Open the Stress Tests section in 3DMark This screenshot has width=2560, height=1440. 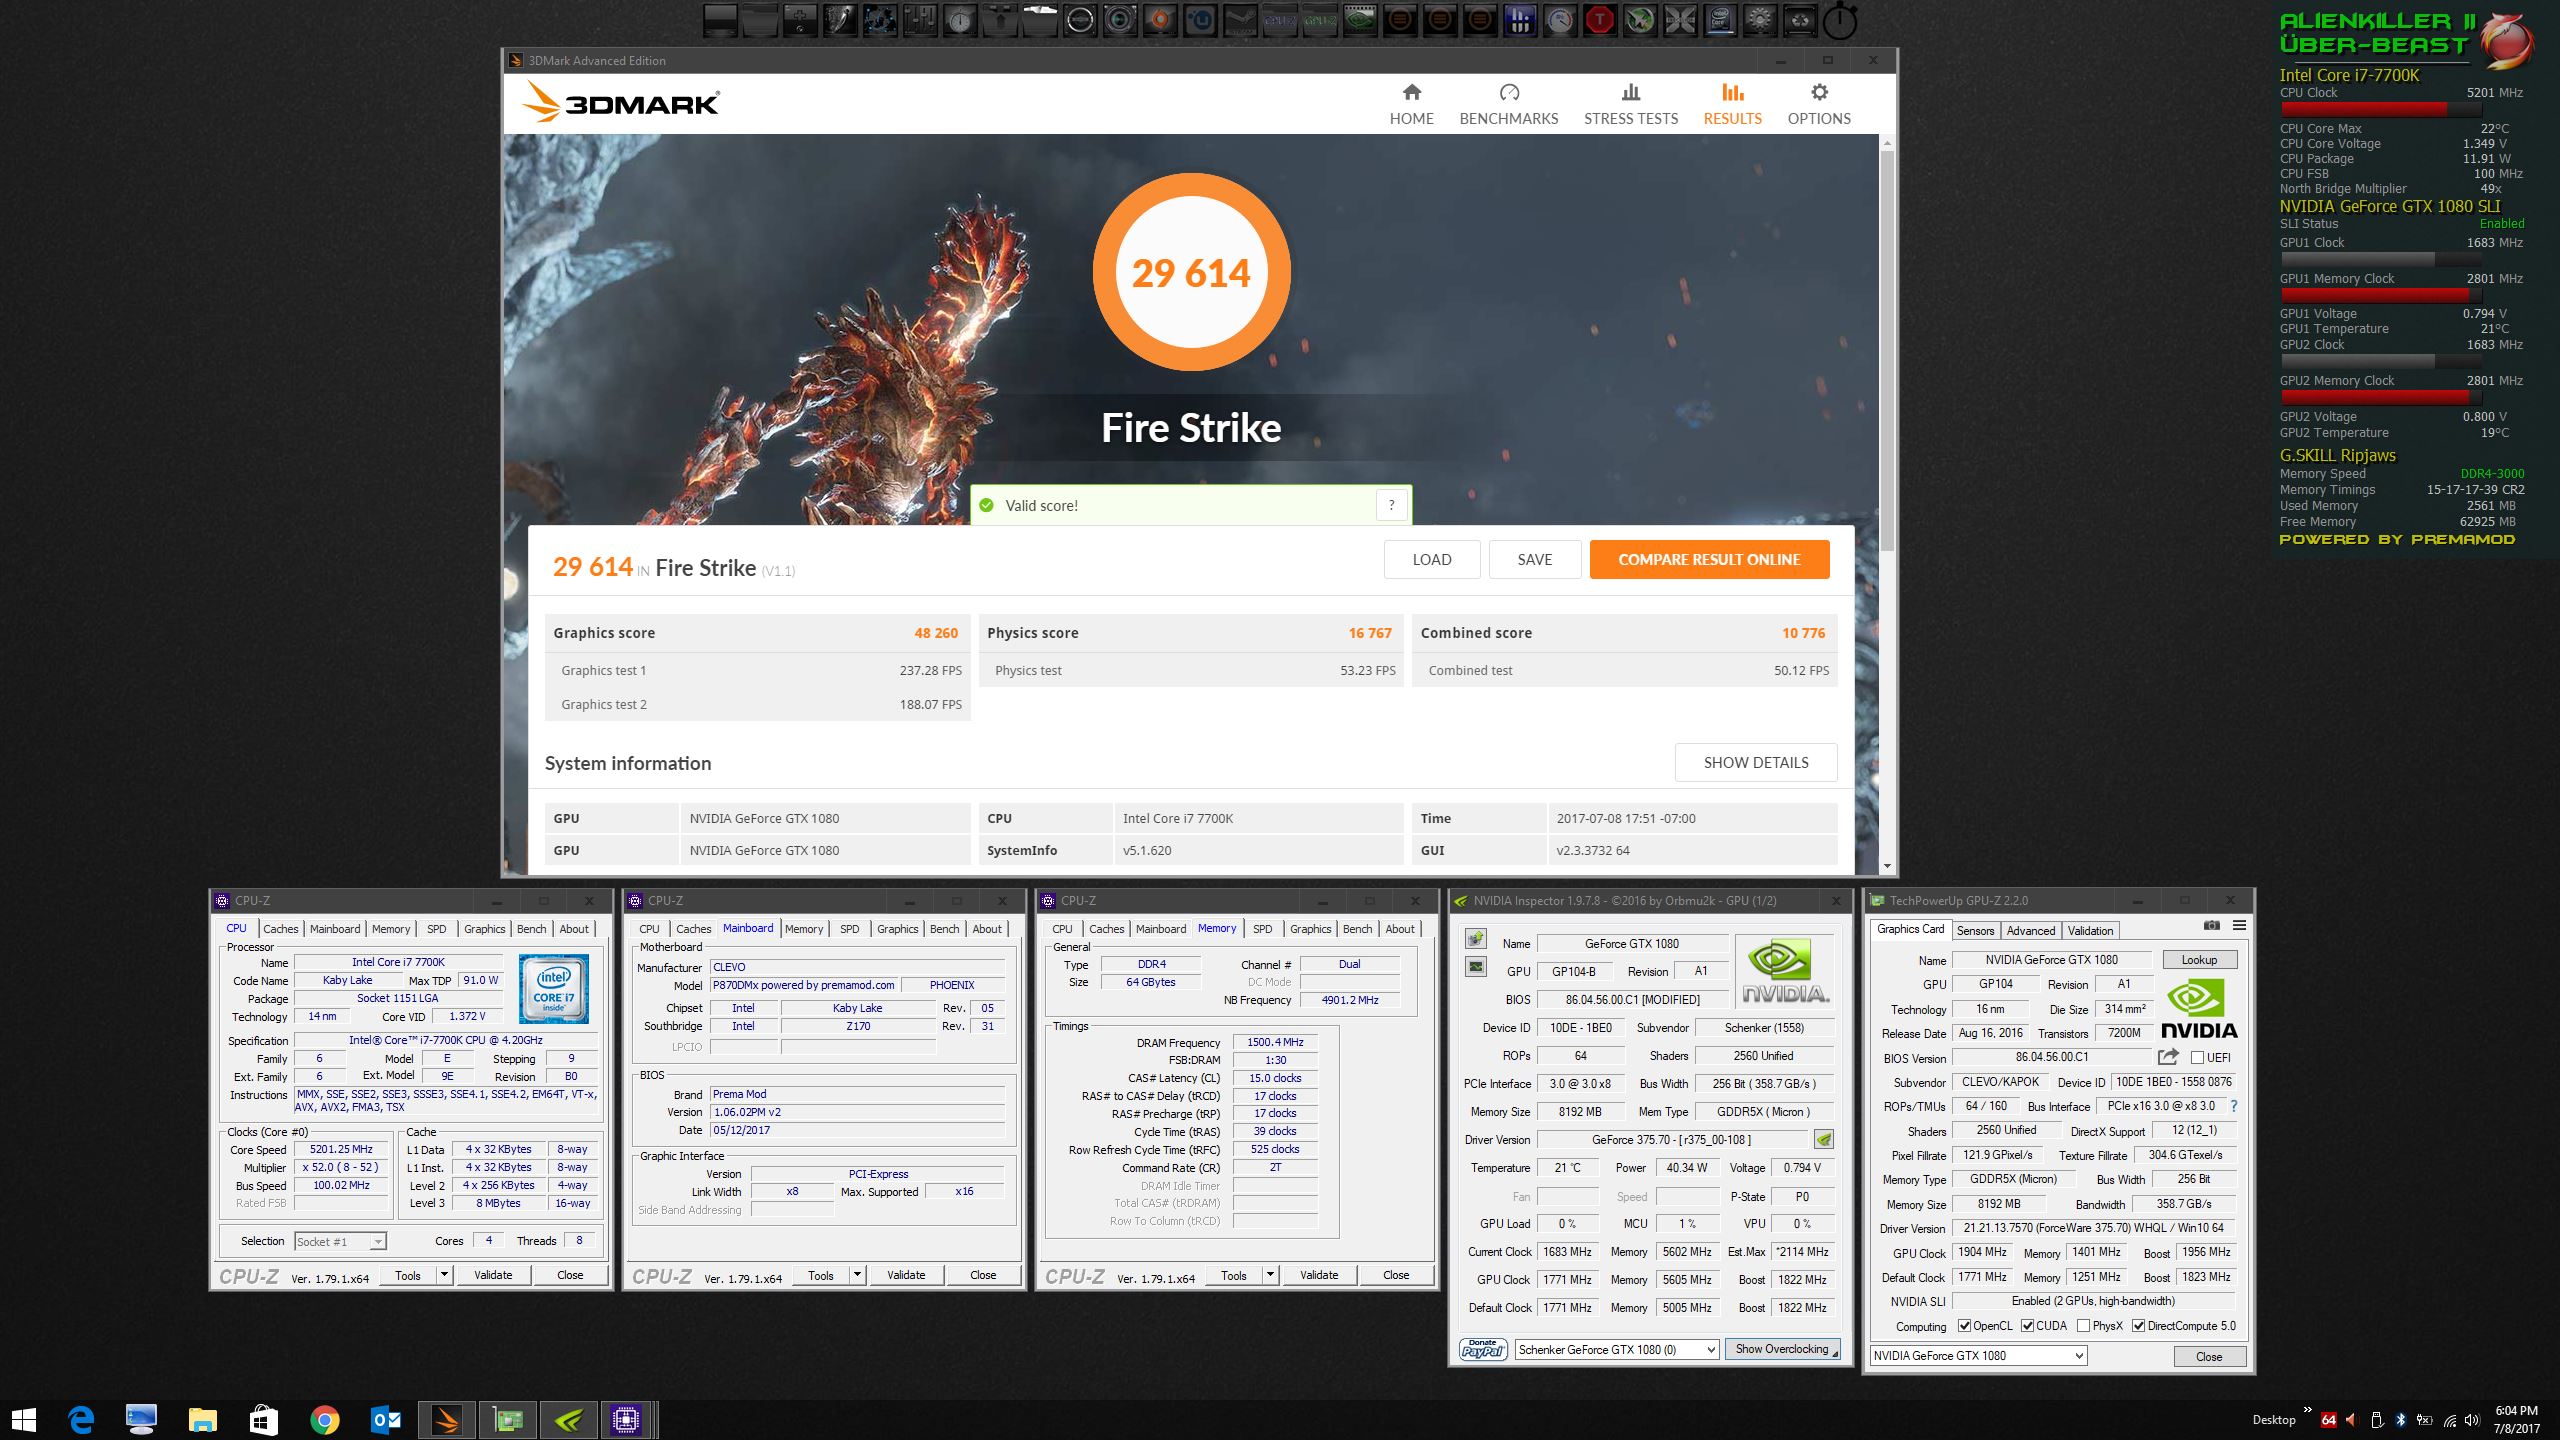(1630, 104)
